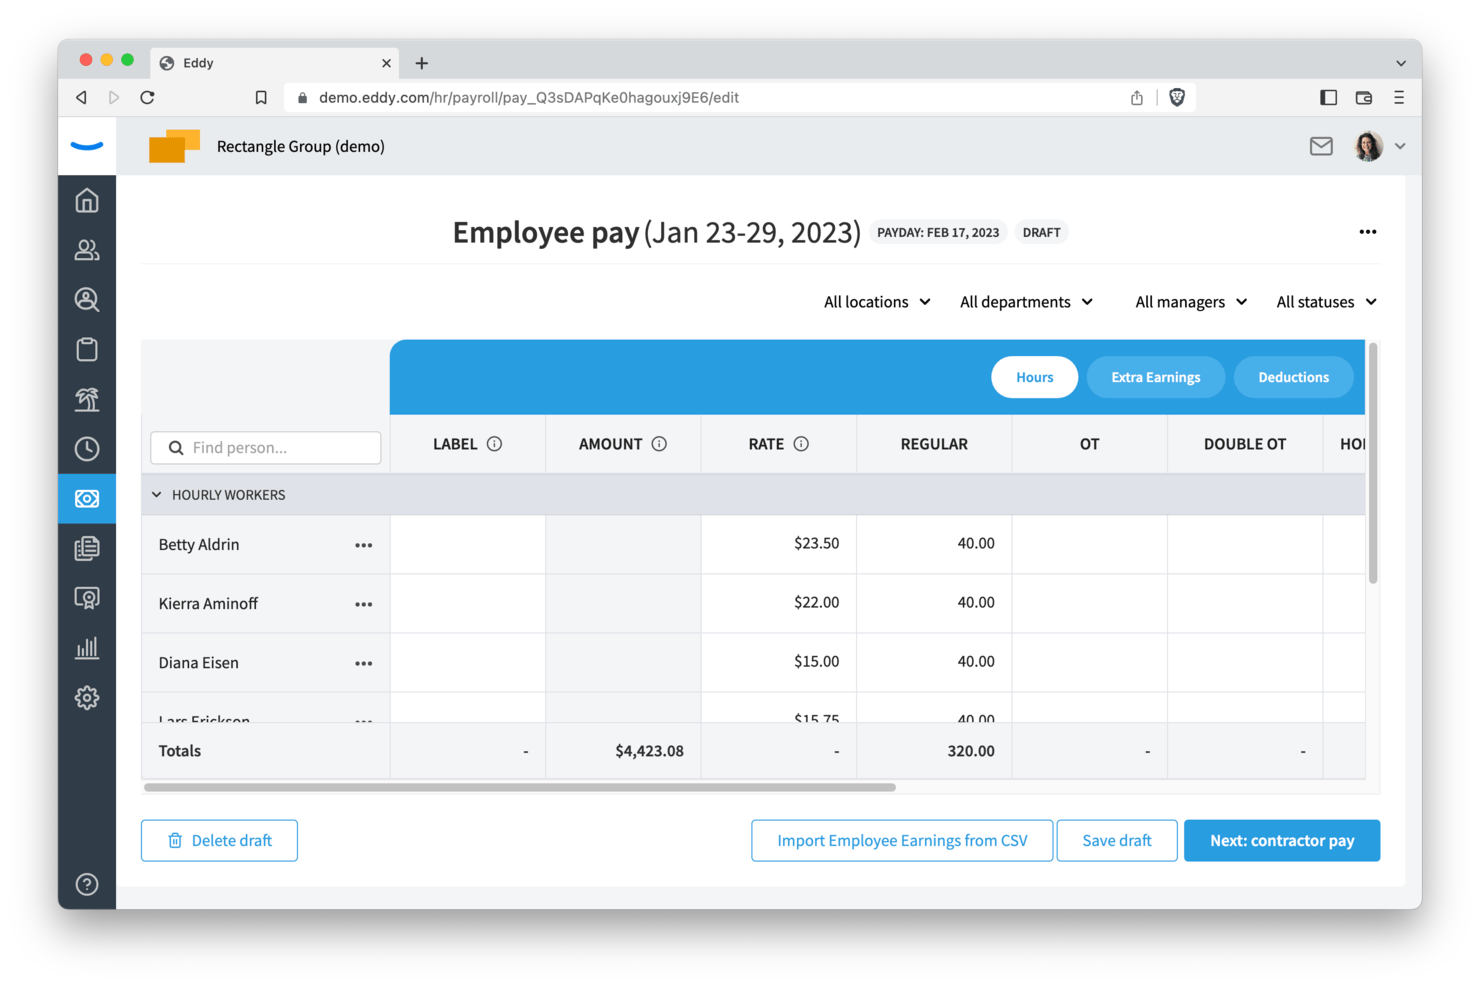
Task: Expand the All statuses filter
Action: pyautogui.click(x=1326, y=302)
